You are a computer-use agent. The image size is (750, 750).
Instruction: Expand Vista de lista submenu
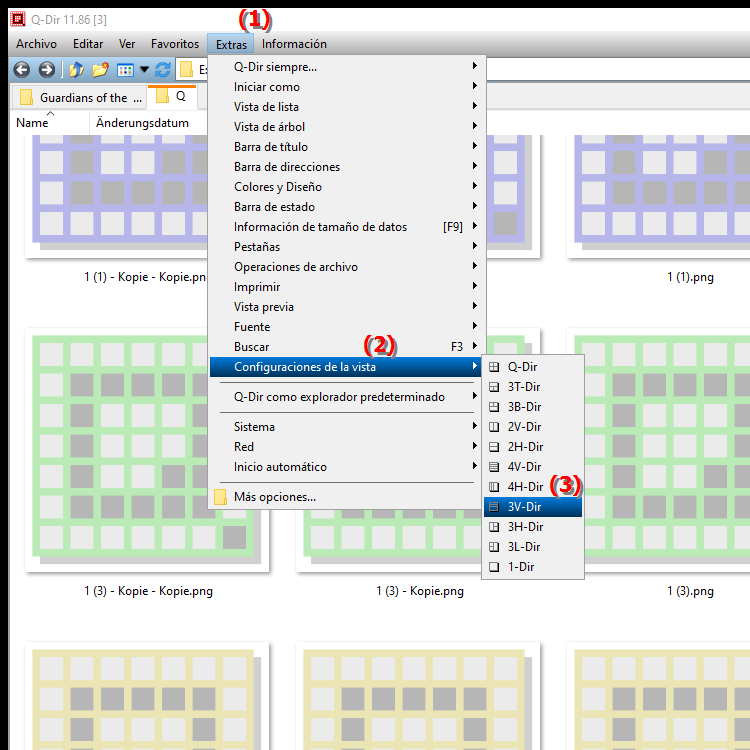[x=345, y=107]
